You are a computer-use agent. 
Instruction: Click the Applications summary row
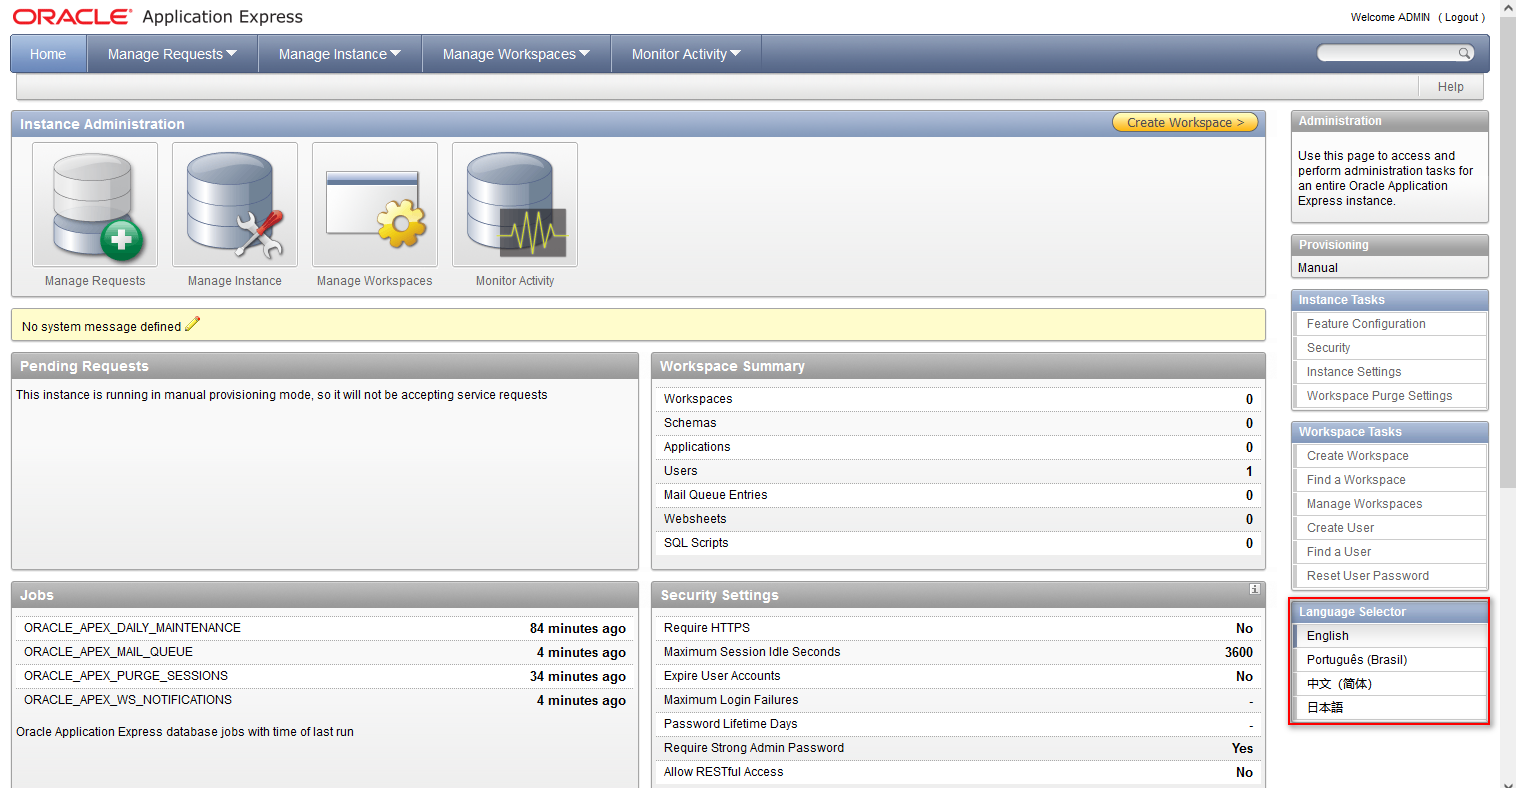tap(958, 447)
